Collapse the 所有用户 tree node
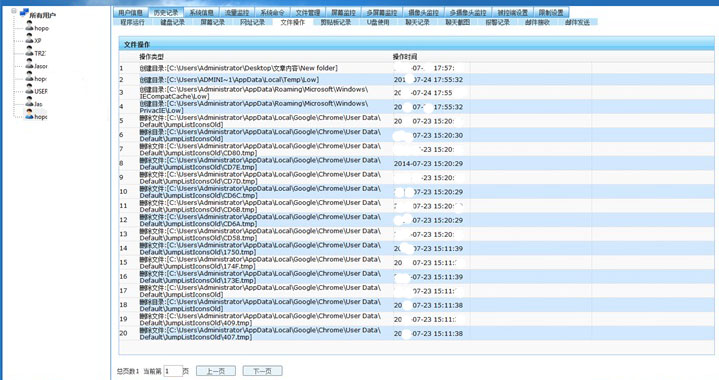This screenshot has width=719, height=380. pyautogui.click(x=14, y=11)
